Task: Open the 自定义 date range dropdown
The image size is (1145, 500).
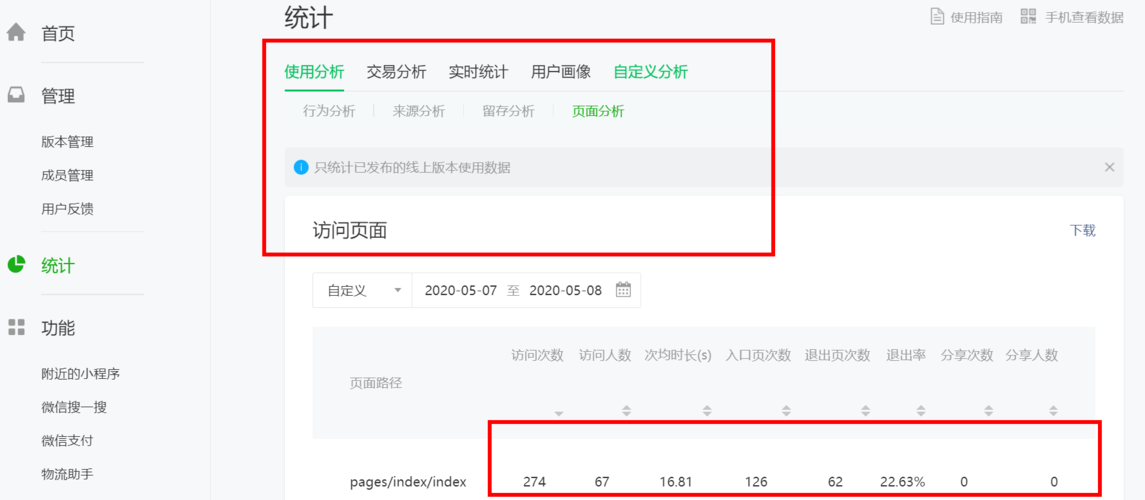Action: pyautogui.click(x=362, y=290)
